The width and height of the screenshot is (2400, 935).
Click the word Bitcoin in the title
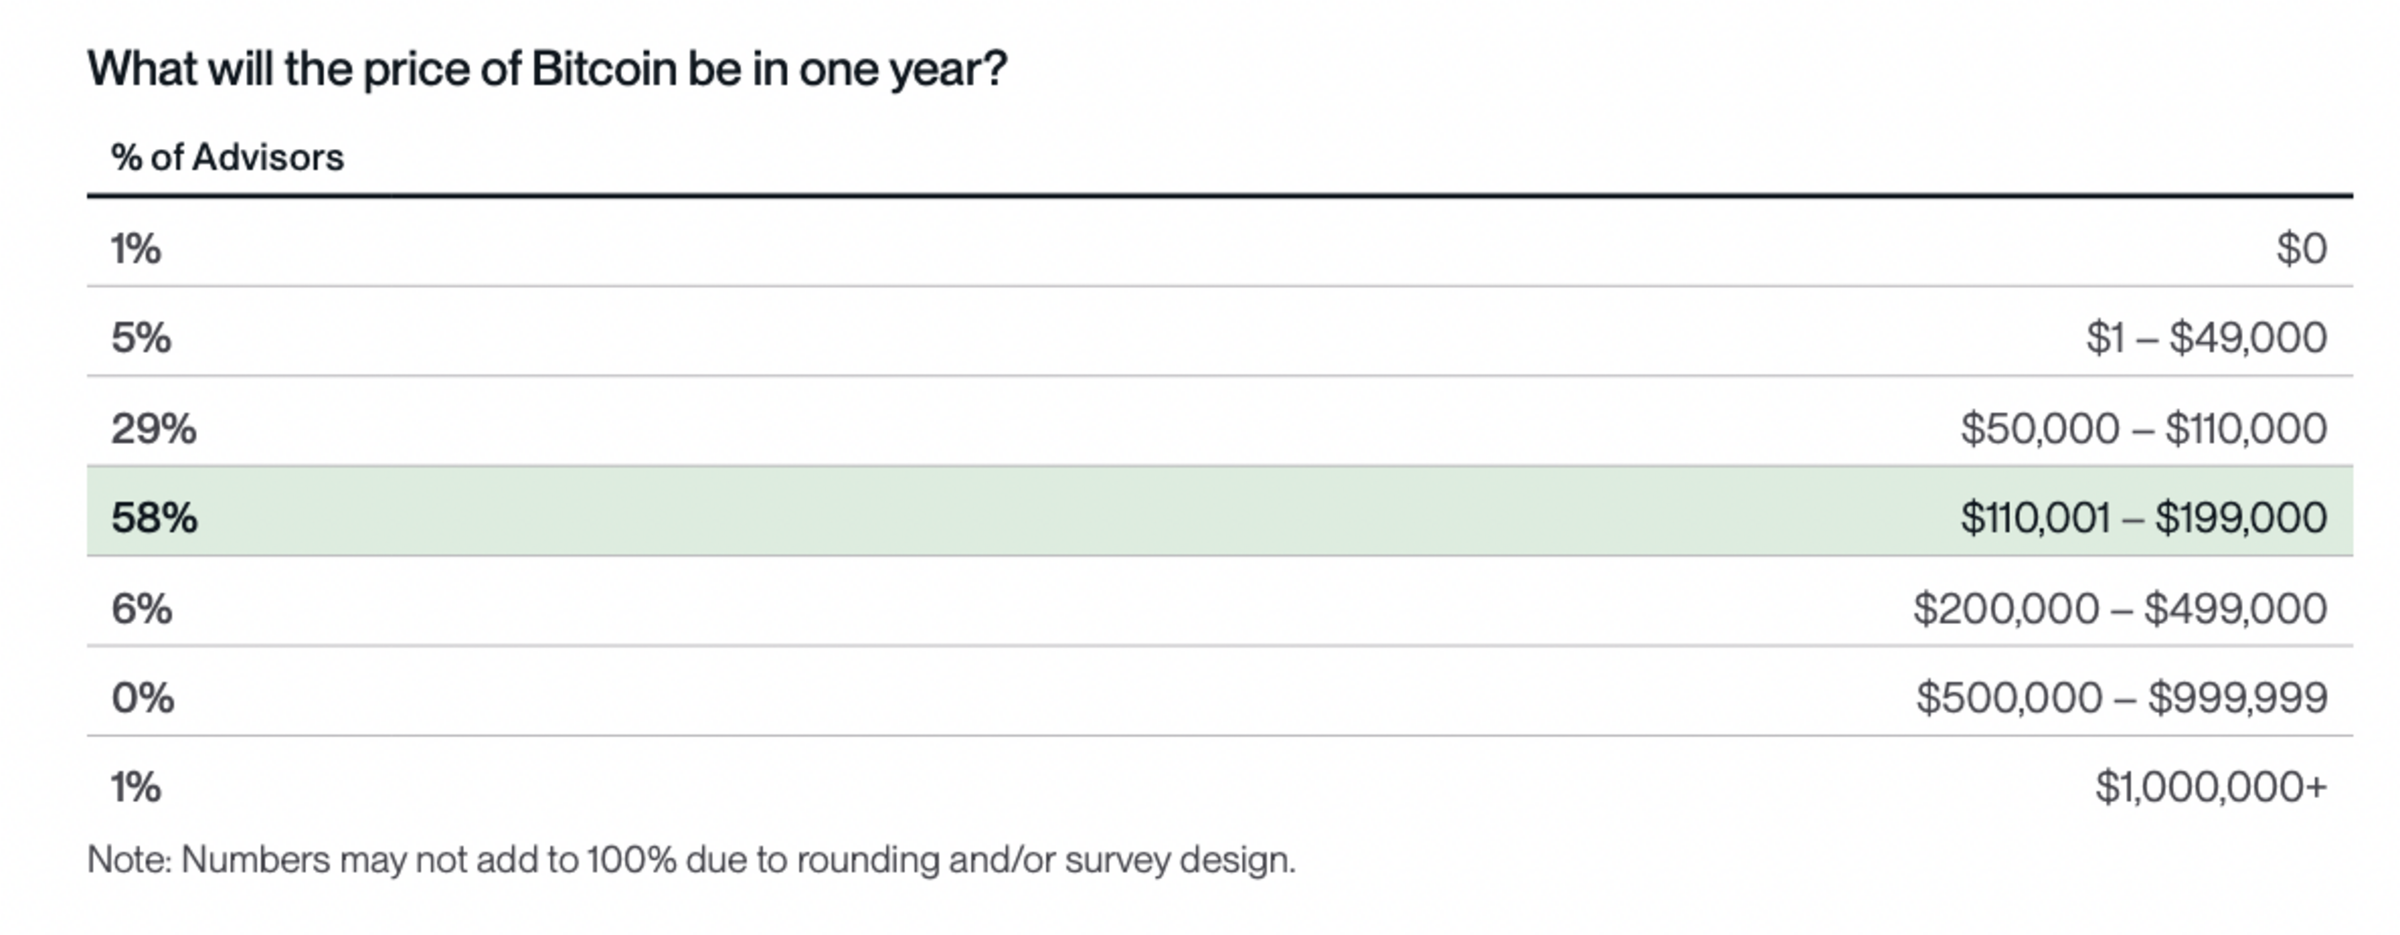(603, 69)
